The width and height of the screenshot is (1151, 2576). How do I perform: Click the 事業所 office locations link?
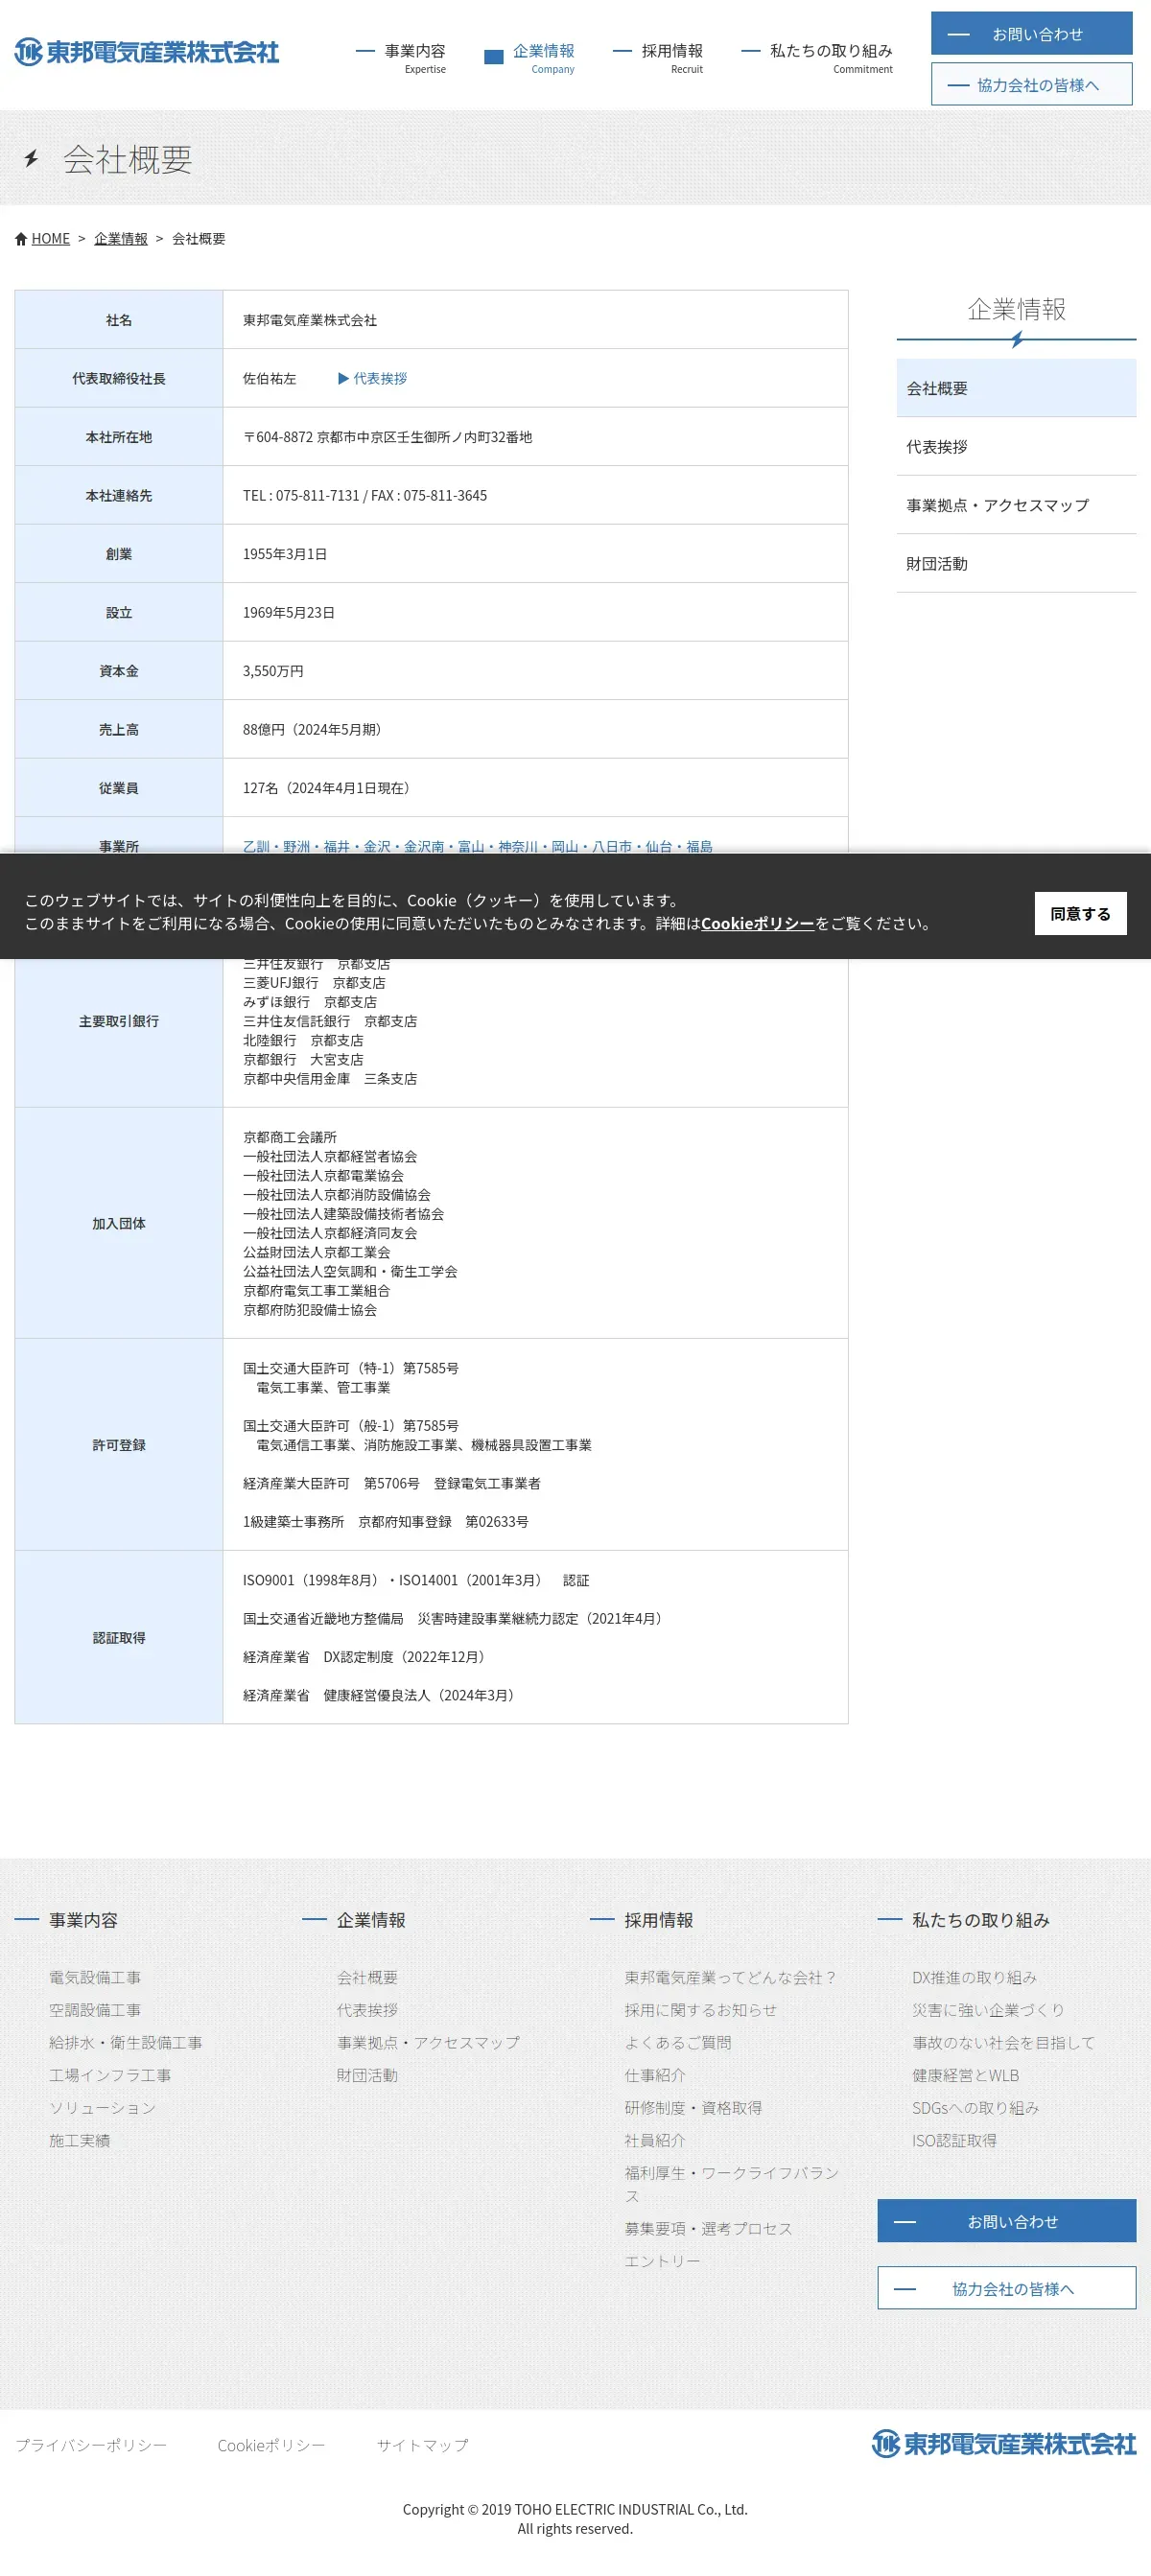click(x=478, y=846)
